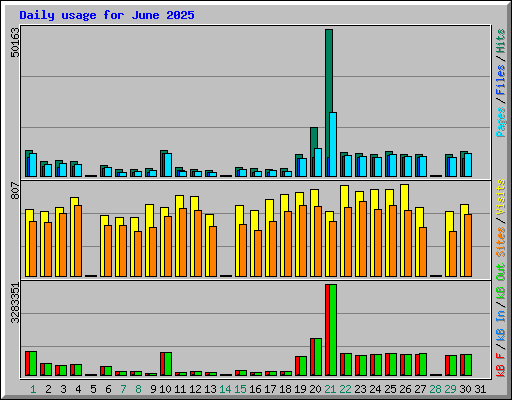Click the orange sites bar for day 16

(258, 253)
